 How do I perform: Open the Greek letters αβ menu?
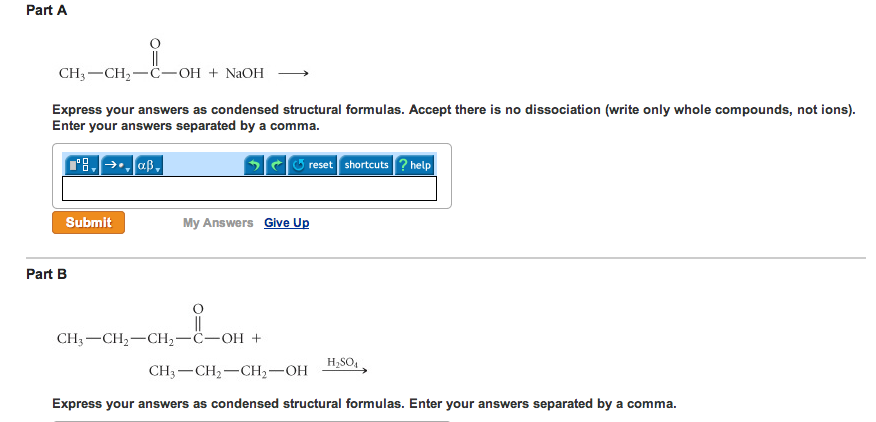tap(149, 165)
